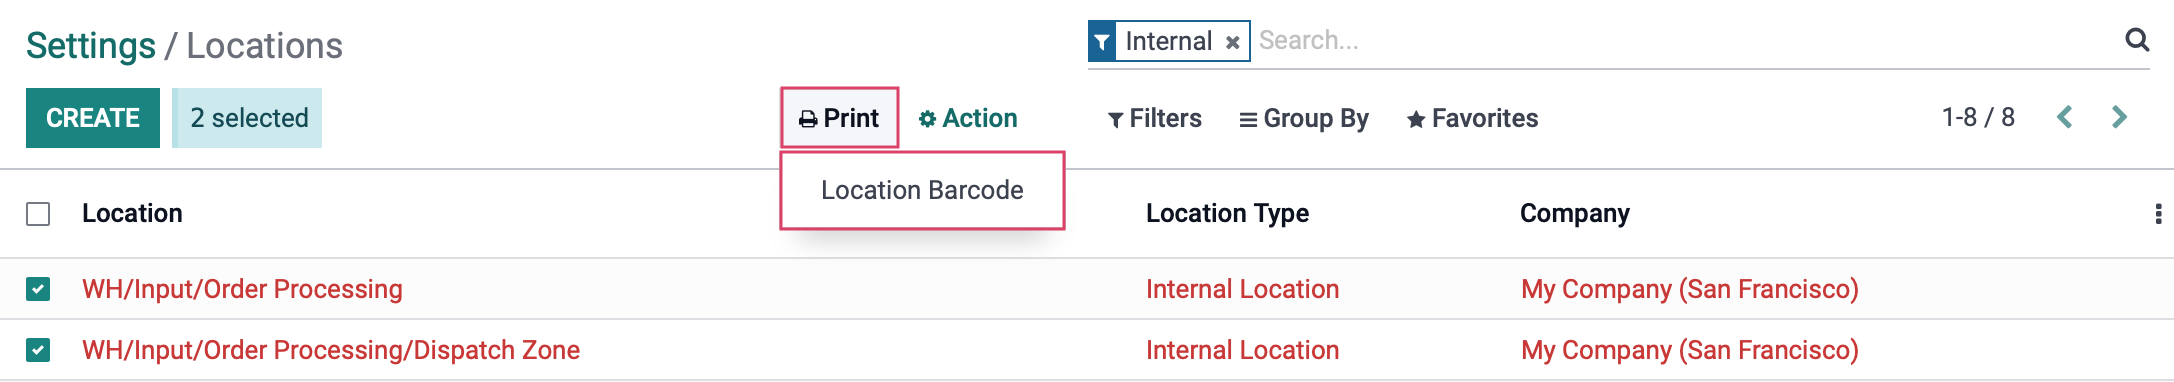Screen dimensions: 2174x382
Task: Remove the Internal filter tag
Action: pos(1233,42)
